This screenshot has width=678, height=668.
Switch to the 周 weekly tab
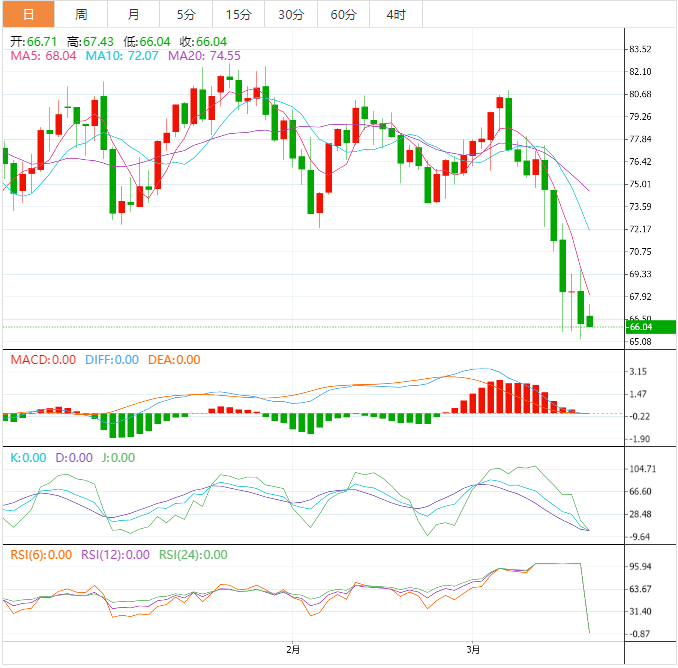click(81, 14)
